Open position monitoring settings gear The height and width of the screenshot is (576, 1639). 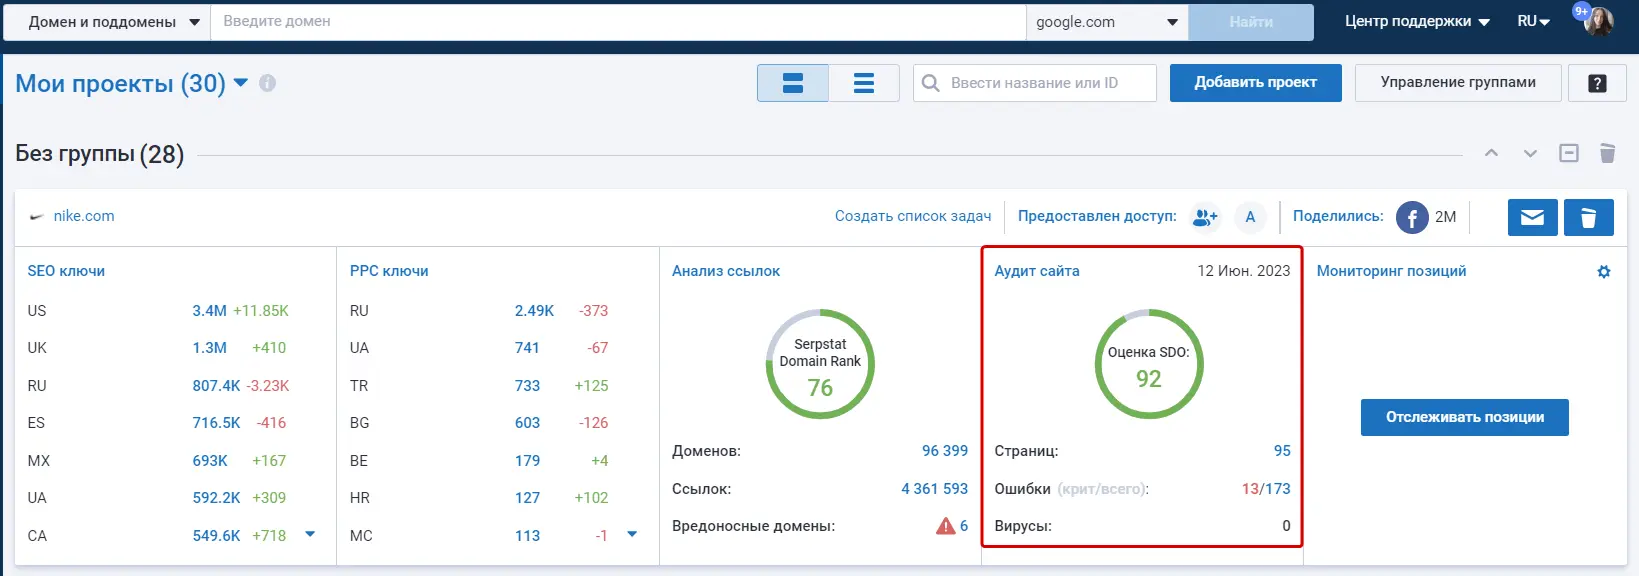1604,271
